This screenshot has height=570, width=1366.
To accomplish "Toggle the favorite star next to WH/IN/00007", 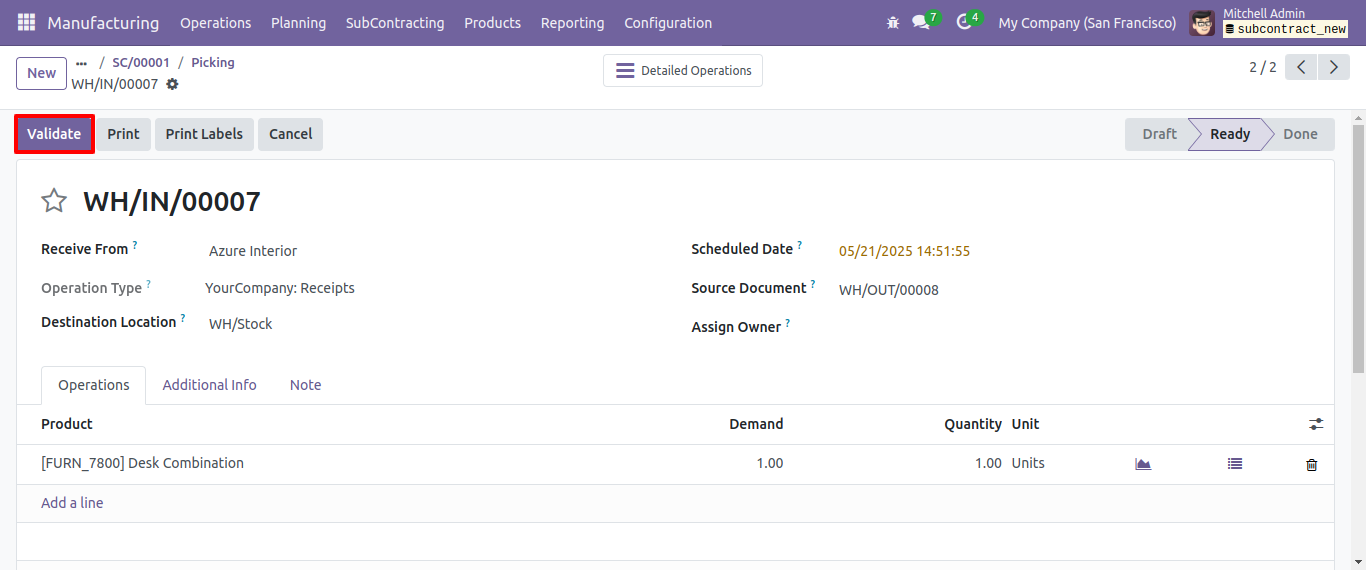I will tap(54, 201).
